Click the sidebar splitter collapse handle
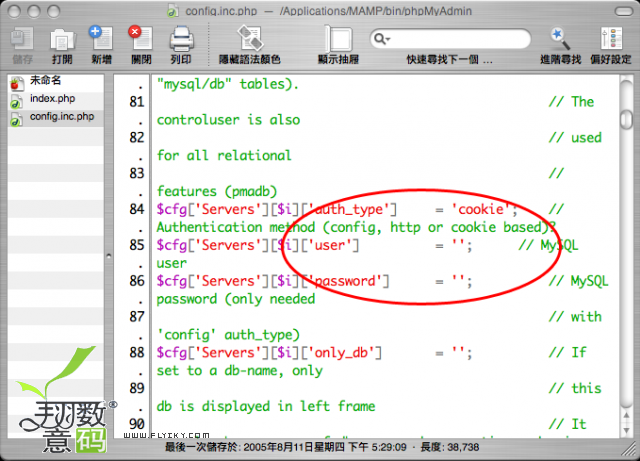The width and height of the screenshot is (640, 461). 109,256
